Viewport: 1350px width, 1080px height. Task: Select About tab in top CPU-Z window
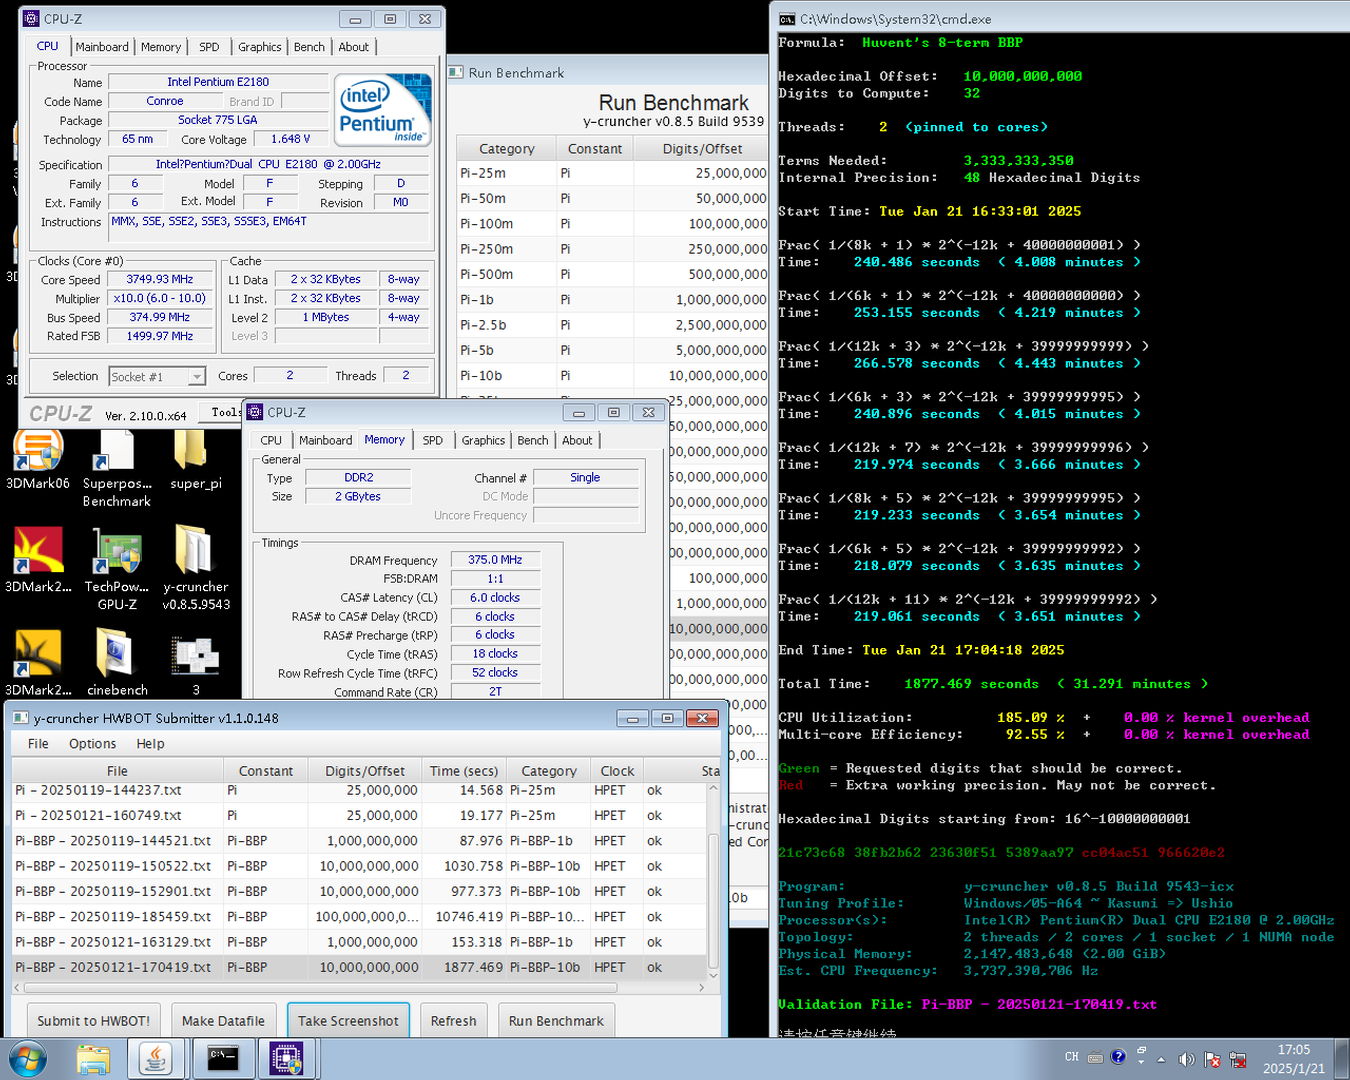click(x=353, y=47)
